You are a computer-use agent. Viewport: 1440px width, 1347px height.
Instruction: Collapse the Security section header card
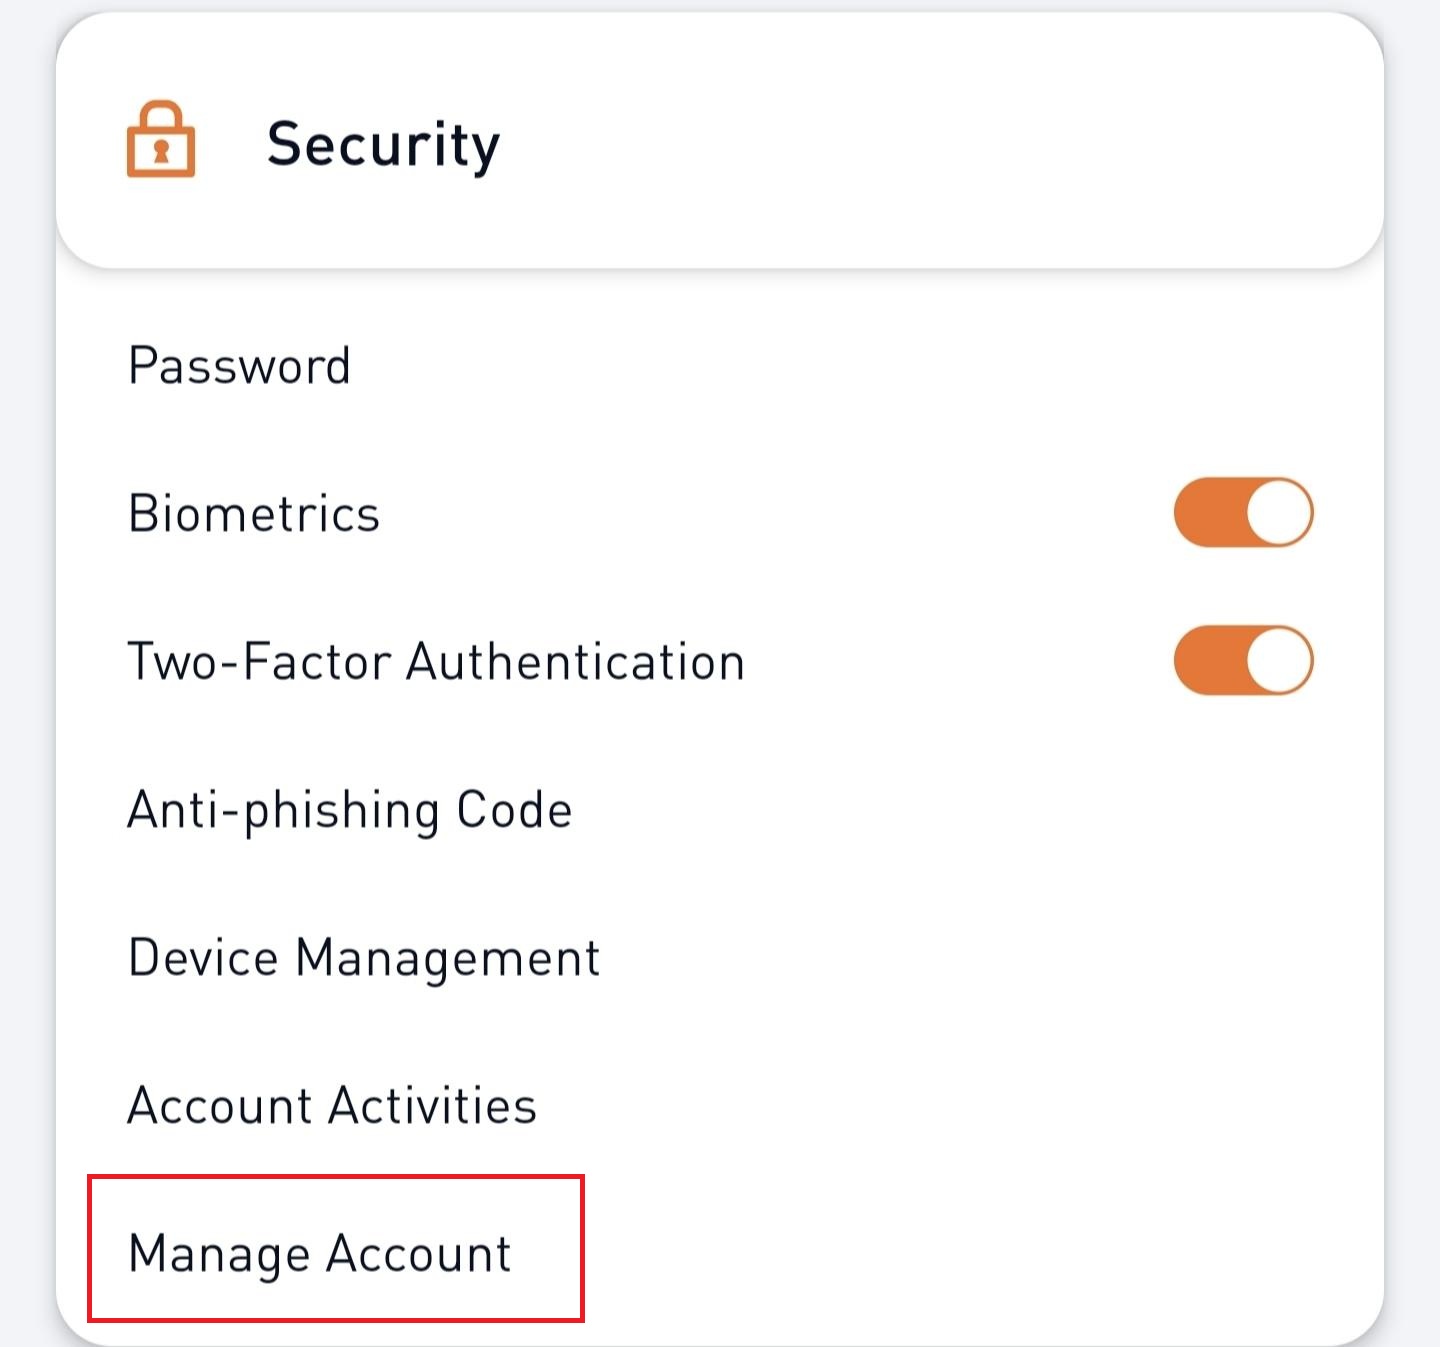[x=720, y=141]
